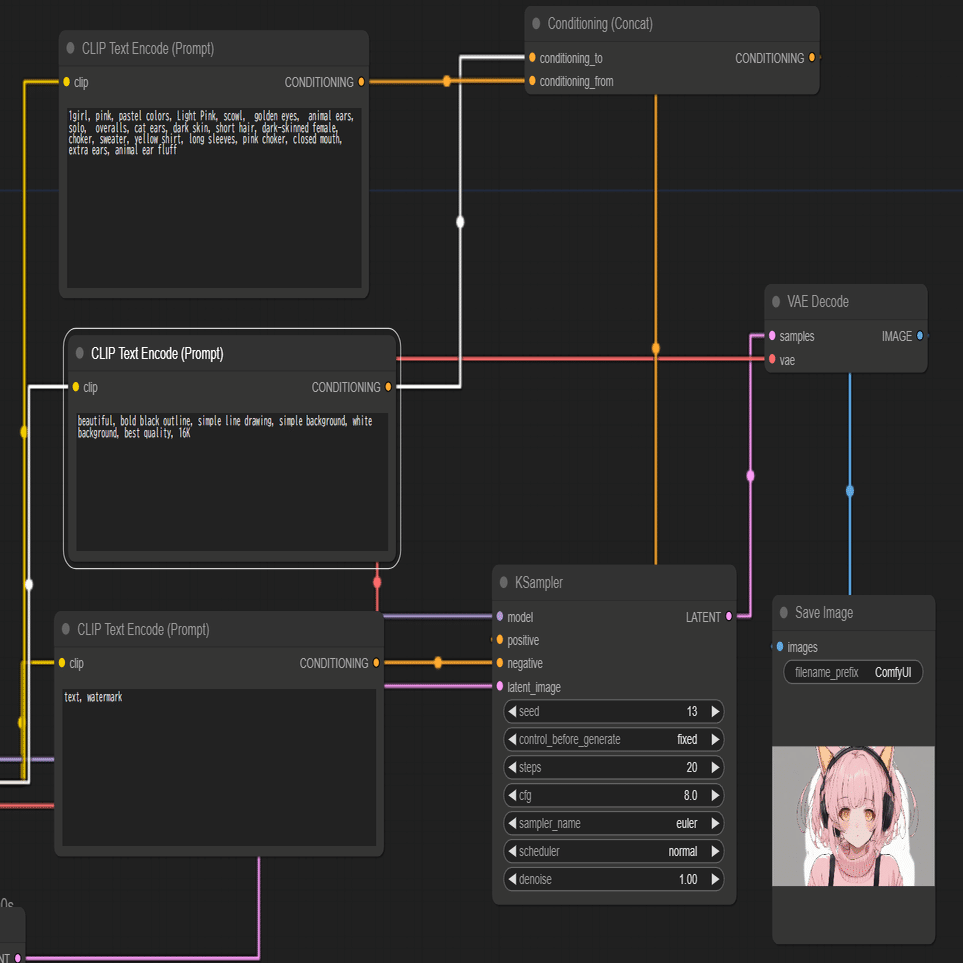Screen dimensions: 963x963
Task: Decrease the seed value with left arrow
Action: point(512,711)
